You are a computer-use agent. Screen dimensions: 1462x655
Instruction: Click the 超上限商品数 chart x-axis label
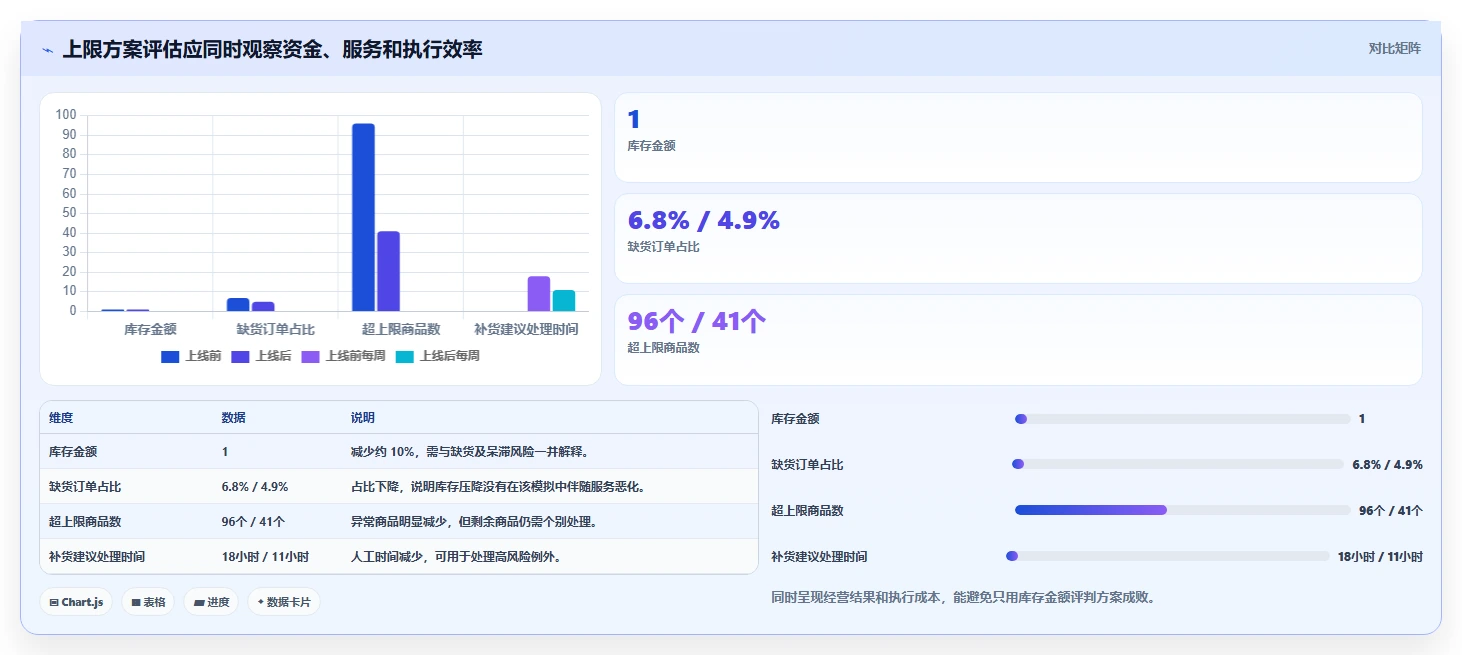coord(401,329)
